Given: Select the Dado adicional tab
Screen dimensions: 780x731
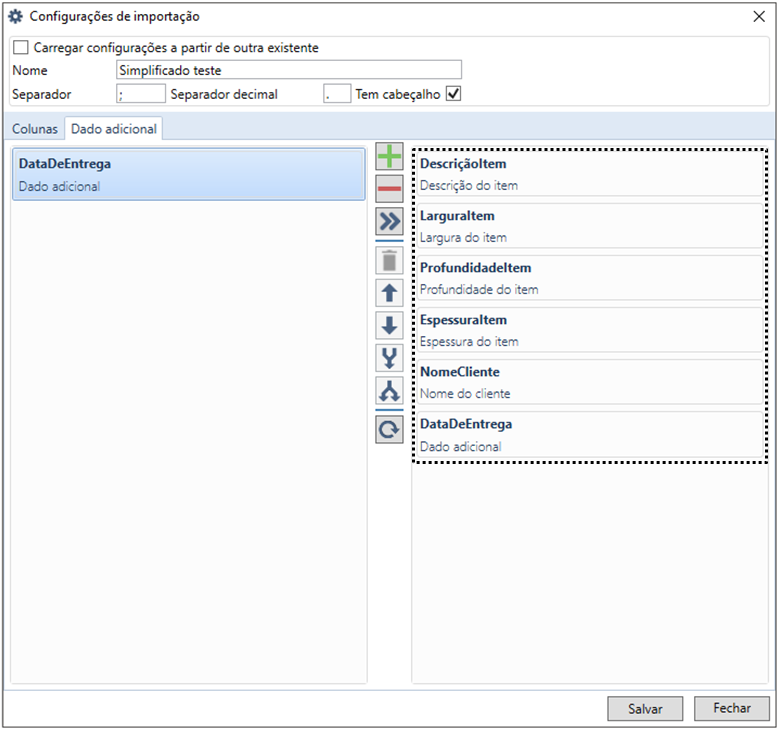Looking at the screenshot, I should (x=114, y=129).
